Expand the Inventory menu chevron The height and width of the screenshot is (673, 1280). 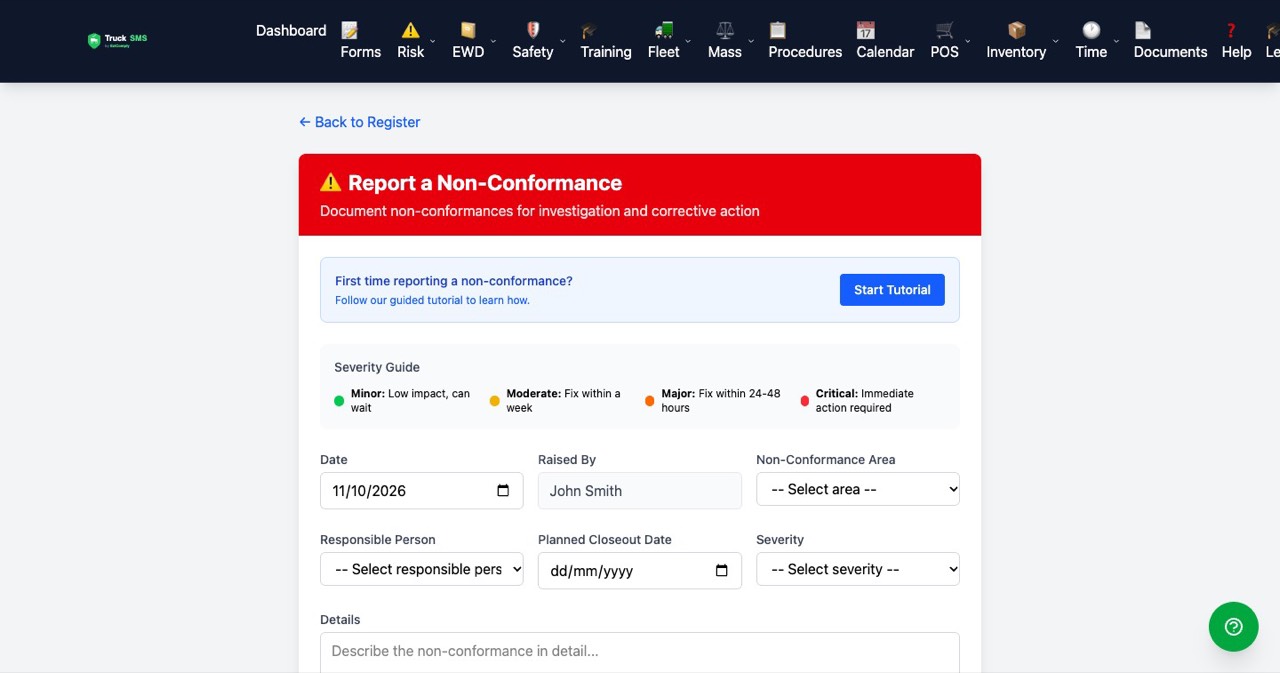tap(1055, 42)
